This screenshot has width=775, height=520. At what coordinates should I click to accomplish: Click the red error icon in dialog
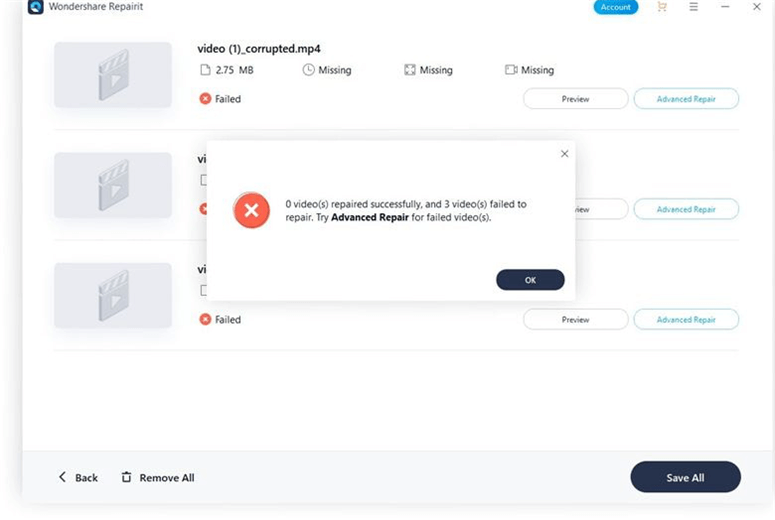tap(251, 210)
